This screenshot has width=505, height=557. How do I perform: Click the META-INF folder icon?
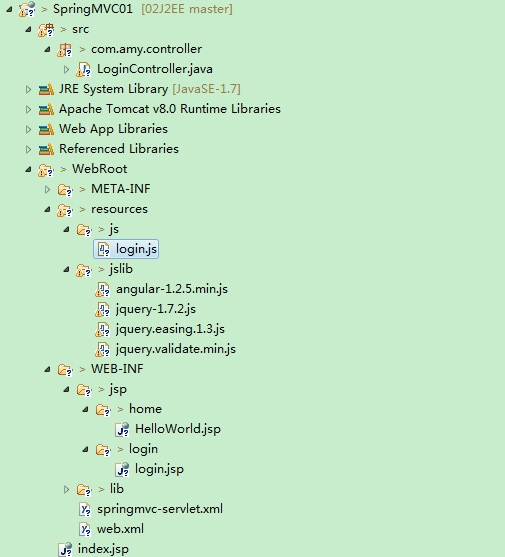pos(65,190)
